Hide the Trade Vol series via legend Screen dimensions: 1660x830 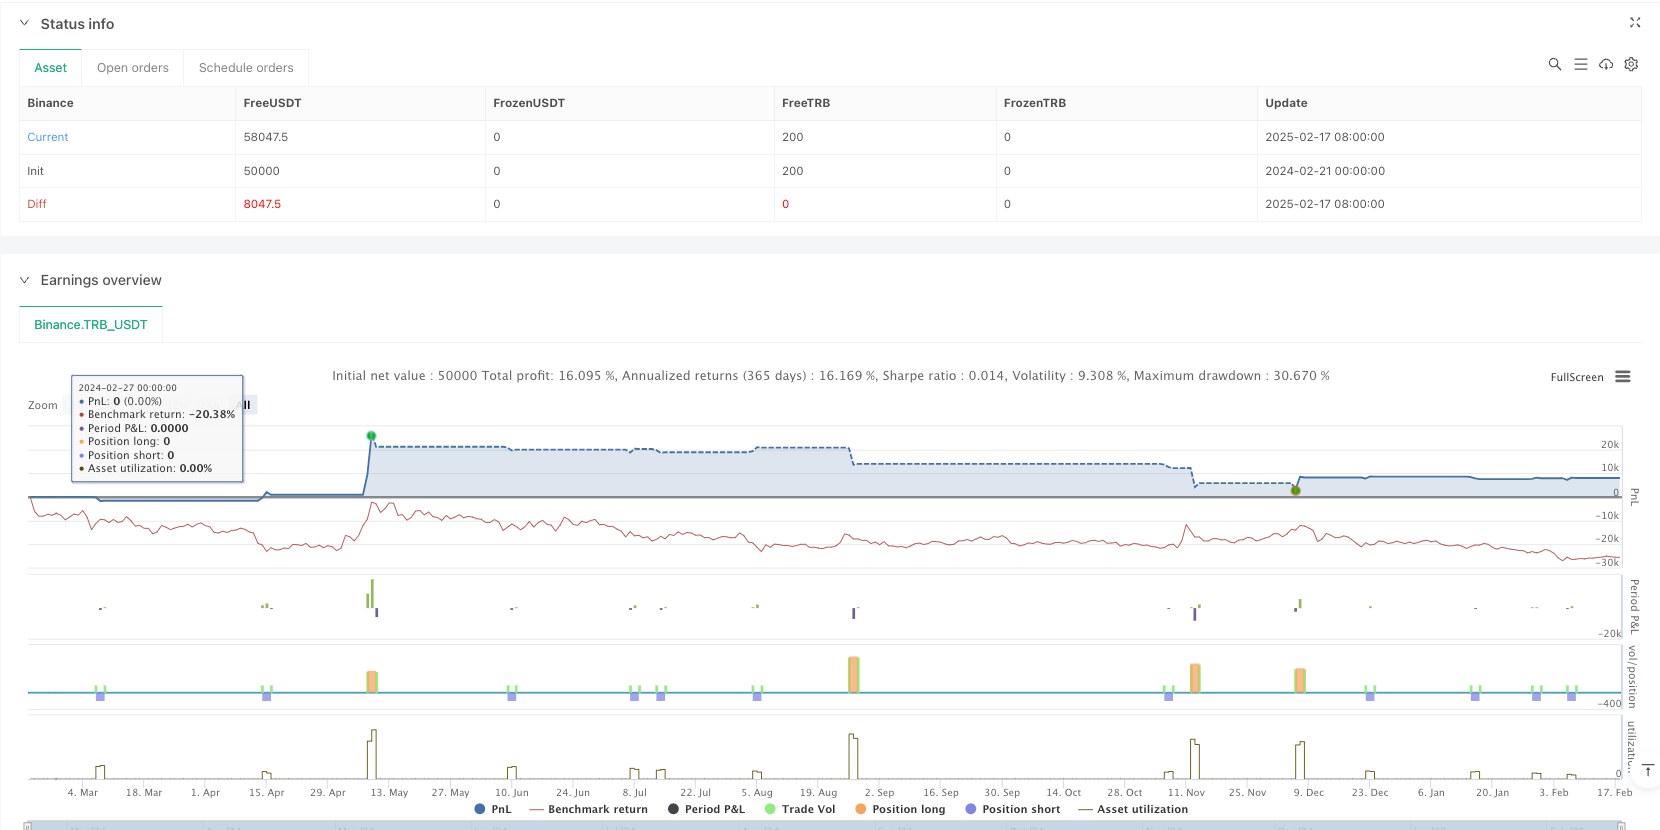(x=799, y=809)
